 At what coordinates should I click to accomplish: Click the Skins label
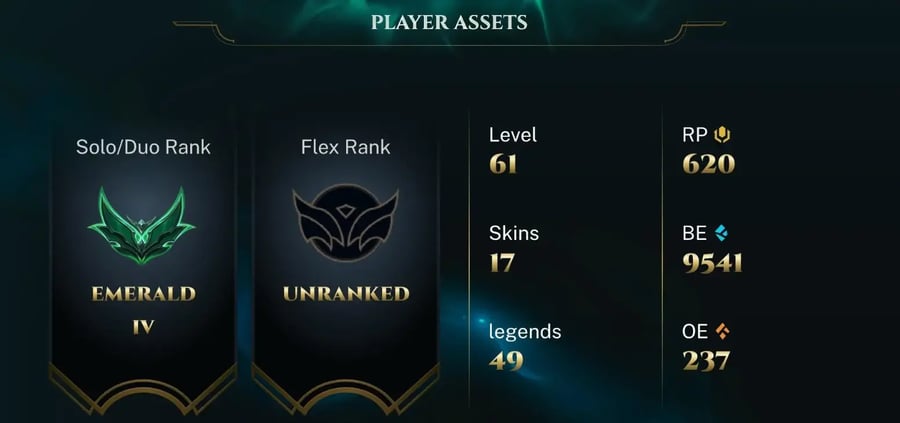[514, 234]
